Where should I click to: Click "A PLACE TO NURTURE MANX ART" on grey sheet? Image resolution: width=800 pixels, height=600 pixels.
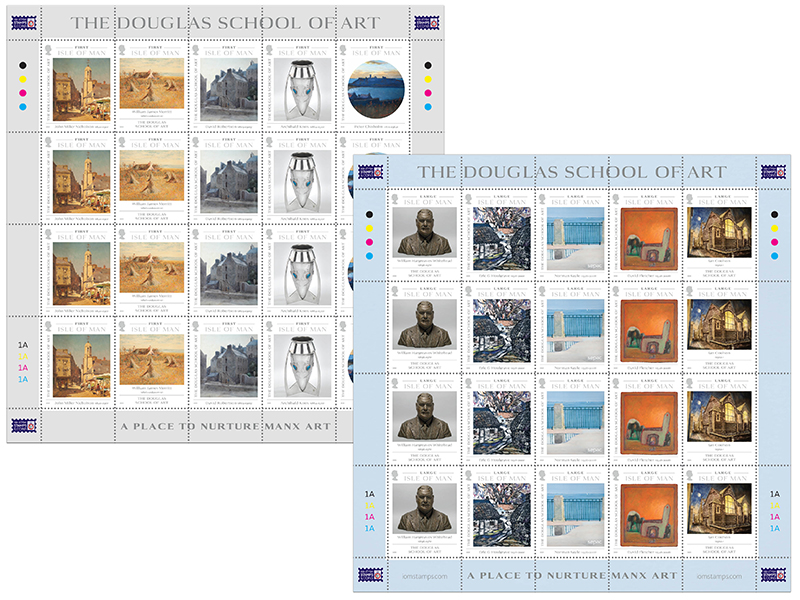click(226, 426)
